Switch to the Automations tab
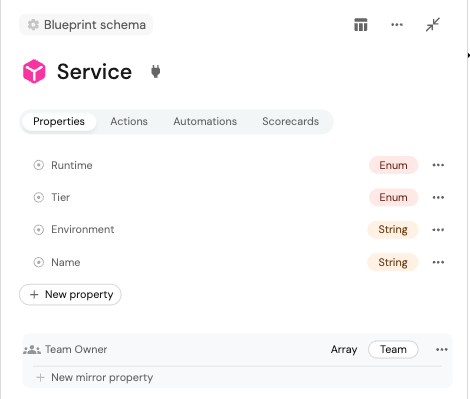The image size is (470, 399). point(205,121)
